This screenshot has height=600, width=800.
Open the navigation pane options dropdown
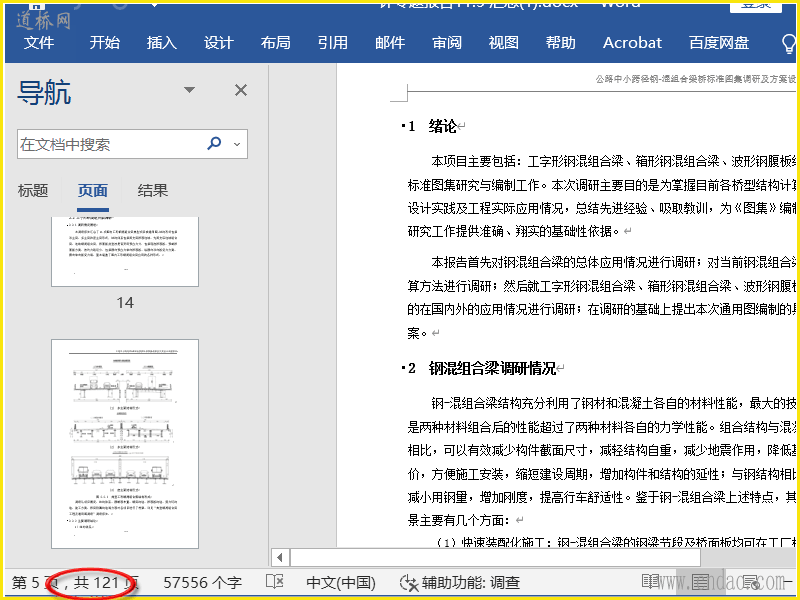[189, 91]
